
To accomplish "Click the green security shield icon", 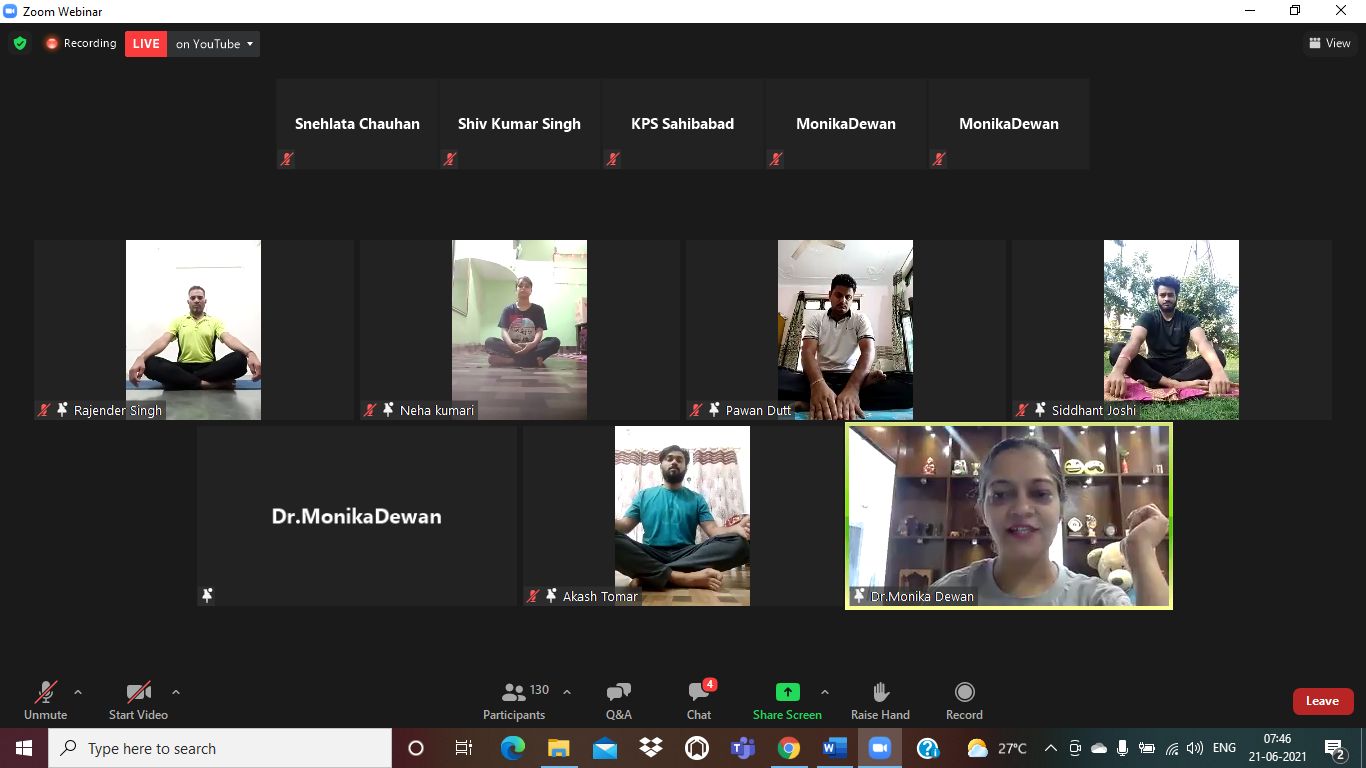I will (19, 43).
